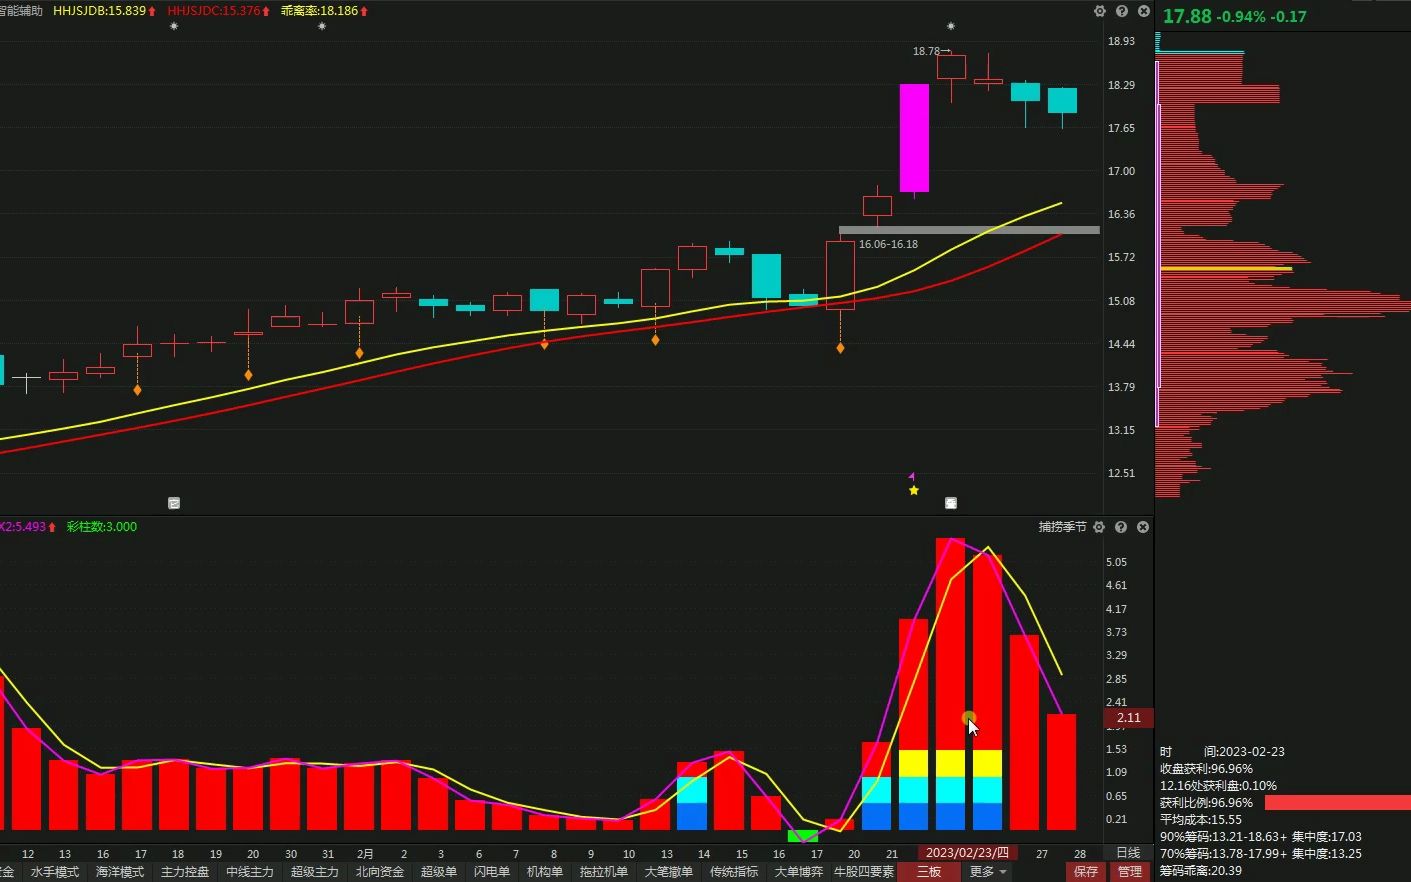Open the 北向资金 tab
The height and width of the screenshot is (882, 1411).
coord(380,872)
